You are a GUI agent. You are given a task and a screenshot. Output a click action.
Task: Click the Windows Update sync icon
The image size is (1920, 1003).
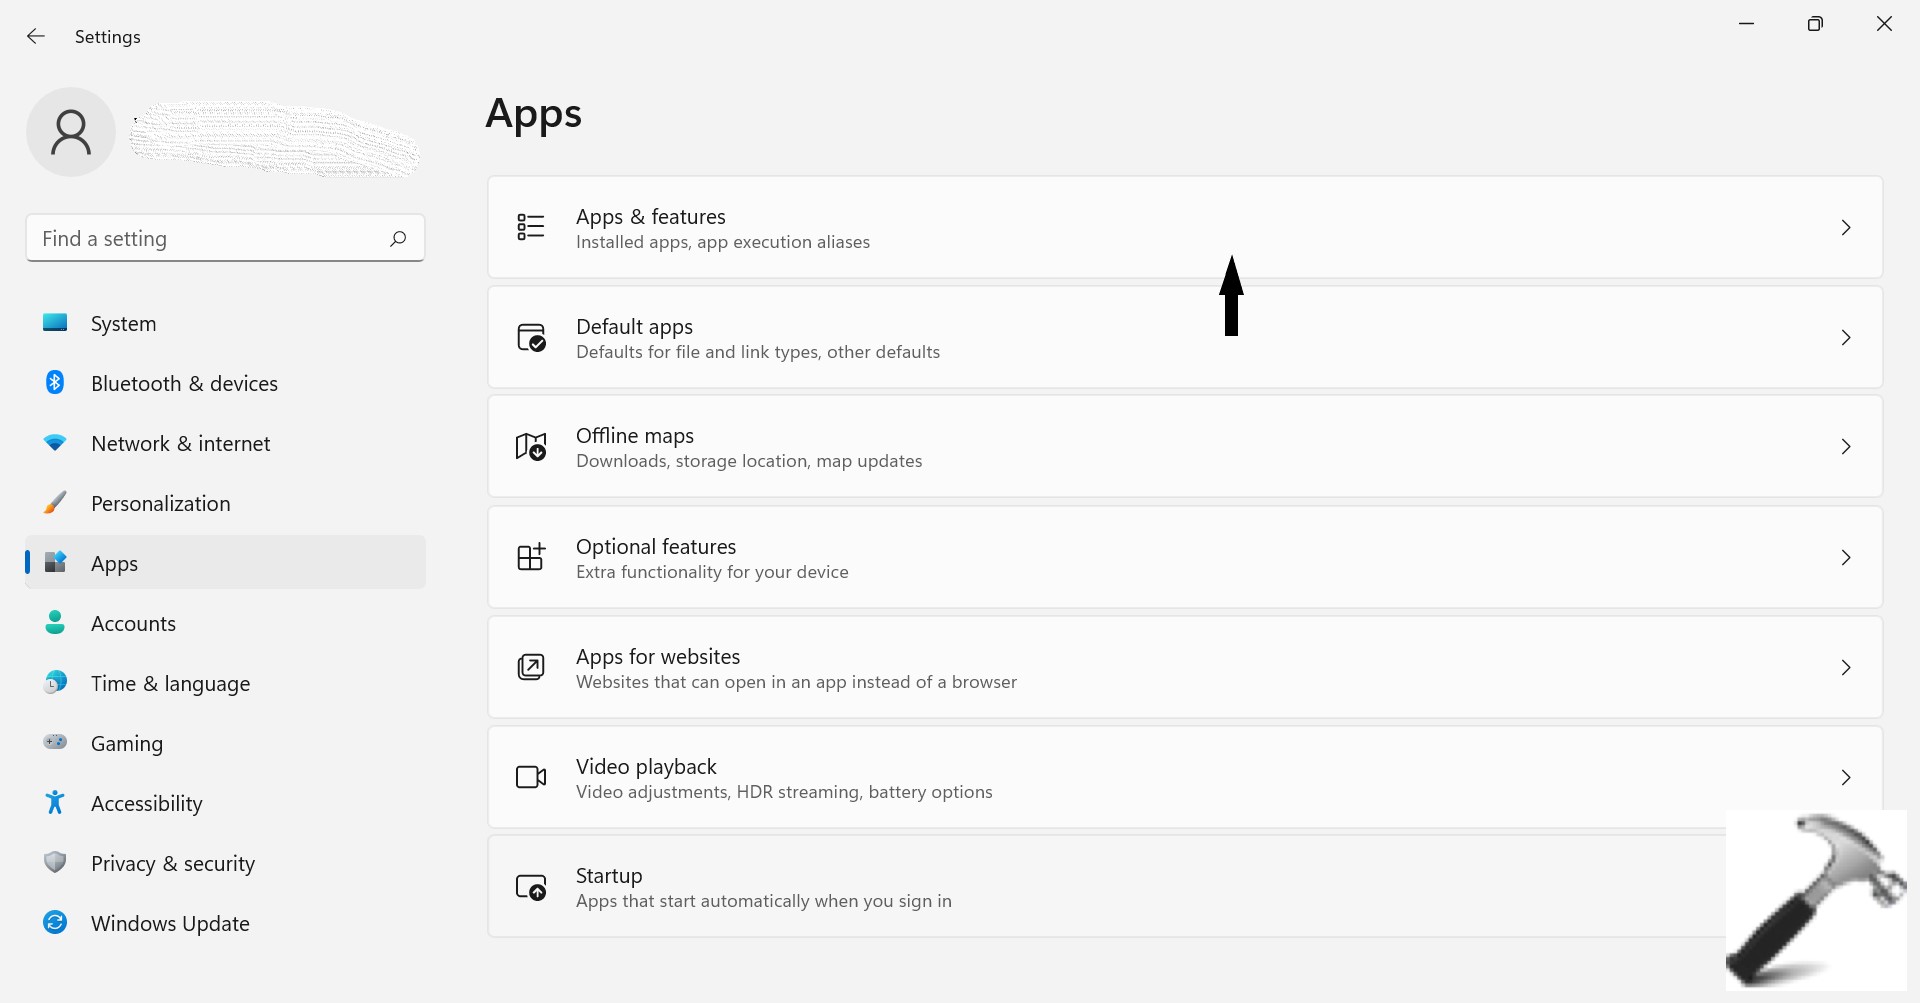tap(55, 923)
